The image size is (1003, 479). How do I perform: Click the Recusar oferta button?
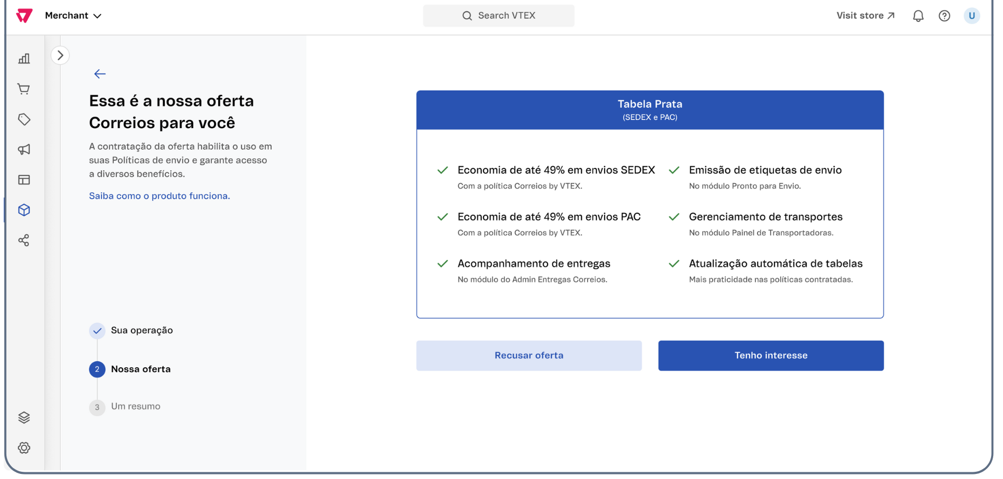tap(528, 355)
